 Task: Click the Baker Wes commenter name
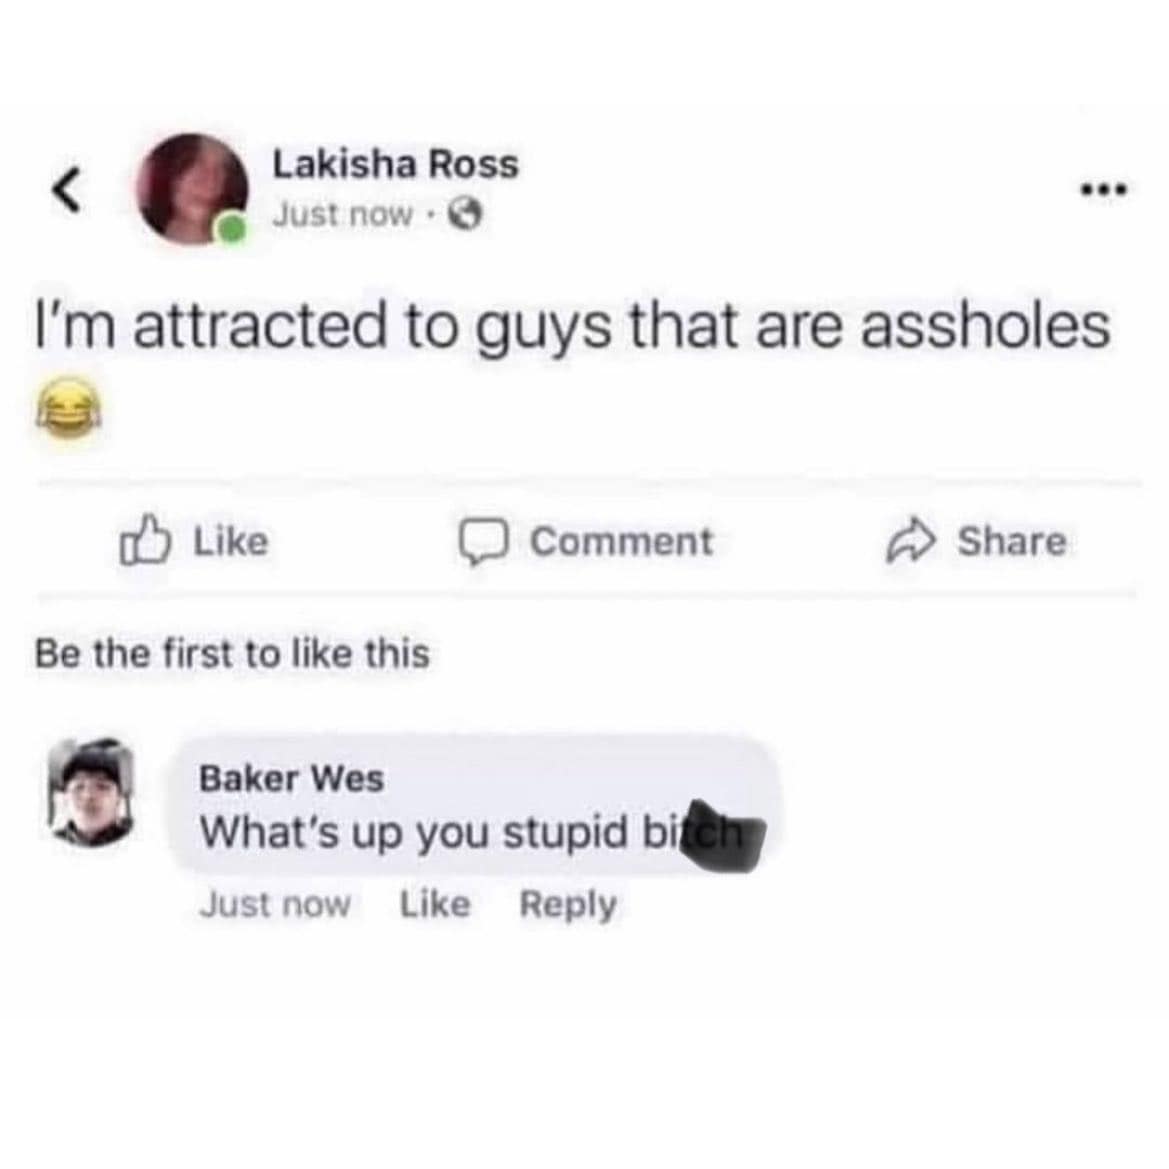point(292,779)
